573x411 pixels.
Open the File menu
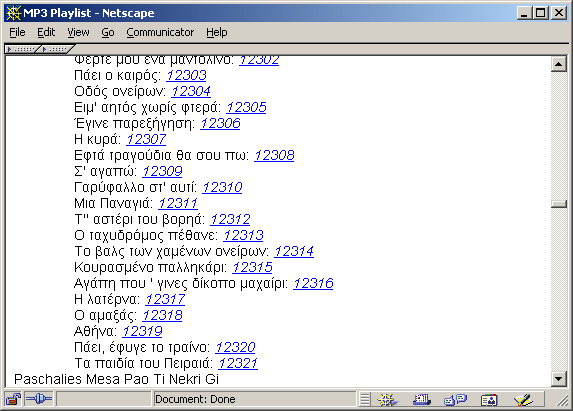pos(17,33)
